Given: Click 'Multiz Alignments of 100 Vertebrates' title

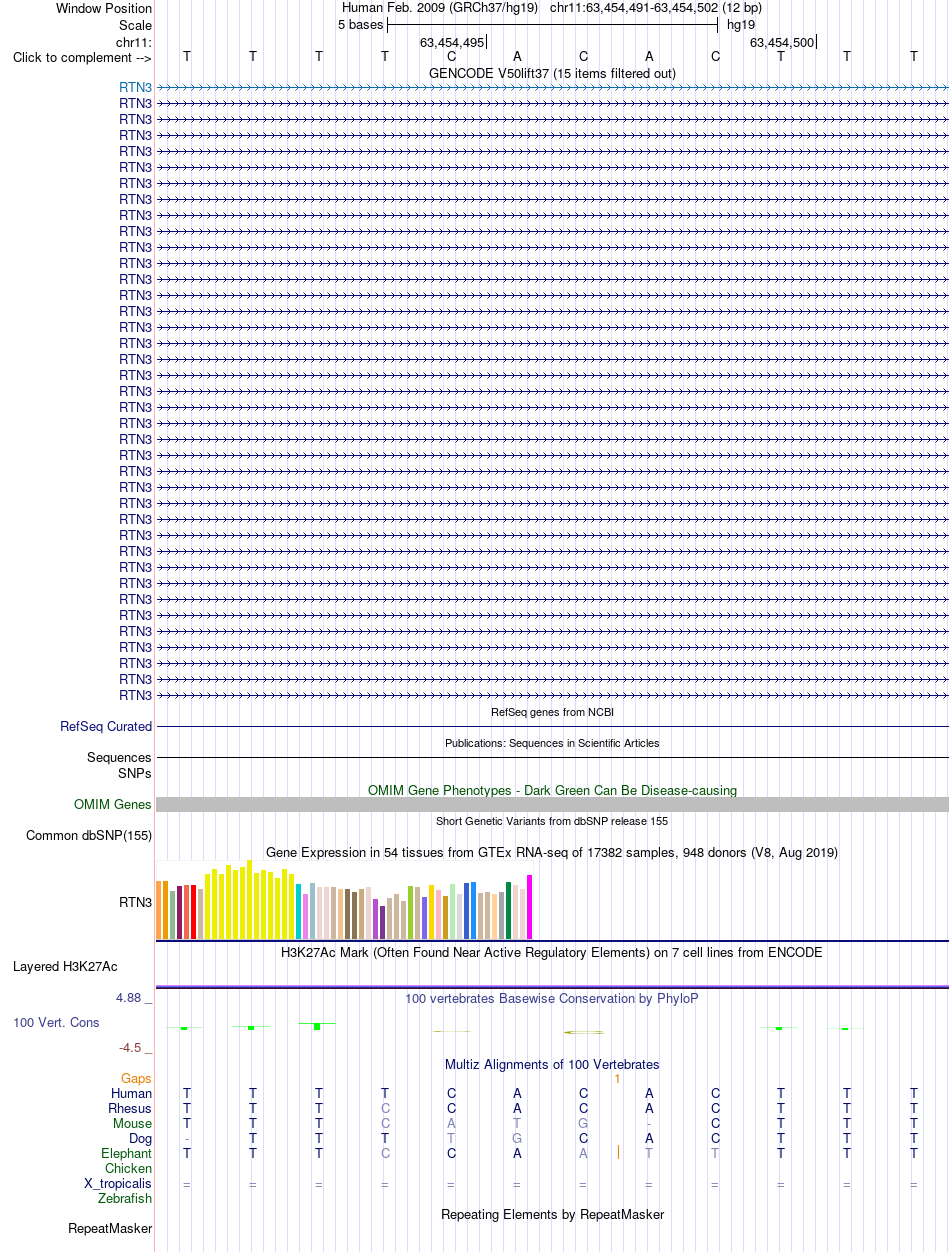Looking at the screenshot, I should [552, 1064].
